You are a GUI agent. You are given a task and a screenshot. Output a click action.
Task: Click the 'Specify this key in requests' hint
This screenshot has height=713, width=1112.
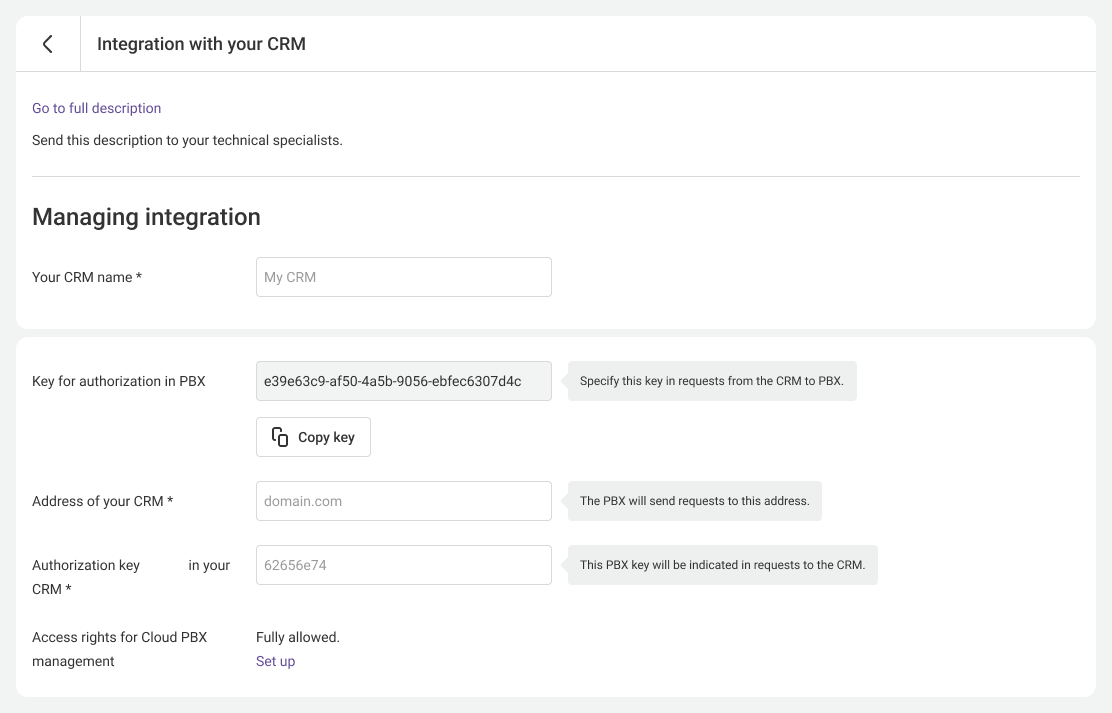(x=712, y=381)
